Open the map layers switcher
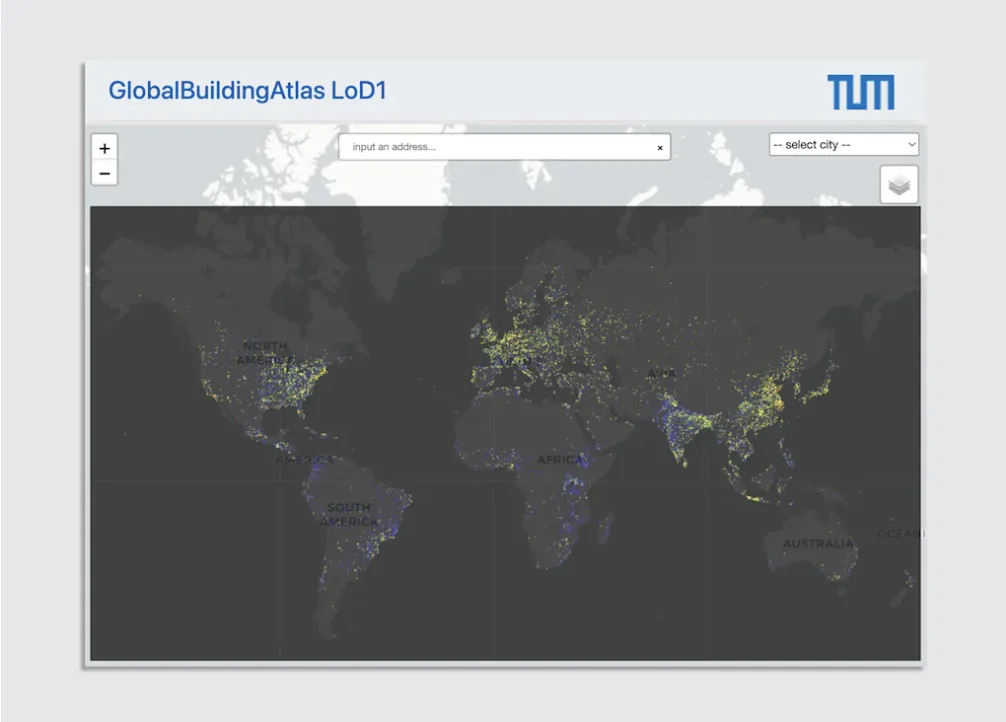1006x722 pixels. pos(898,185)
